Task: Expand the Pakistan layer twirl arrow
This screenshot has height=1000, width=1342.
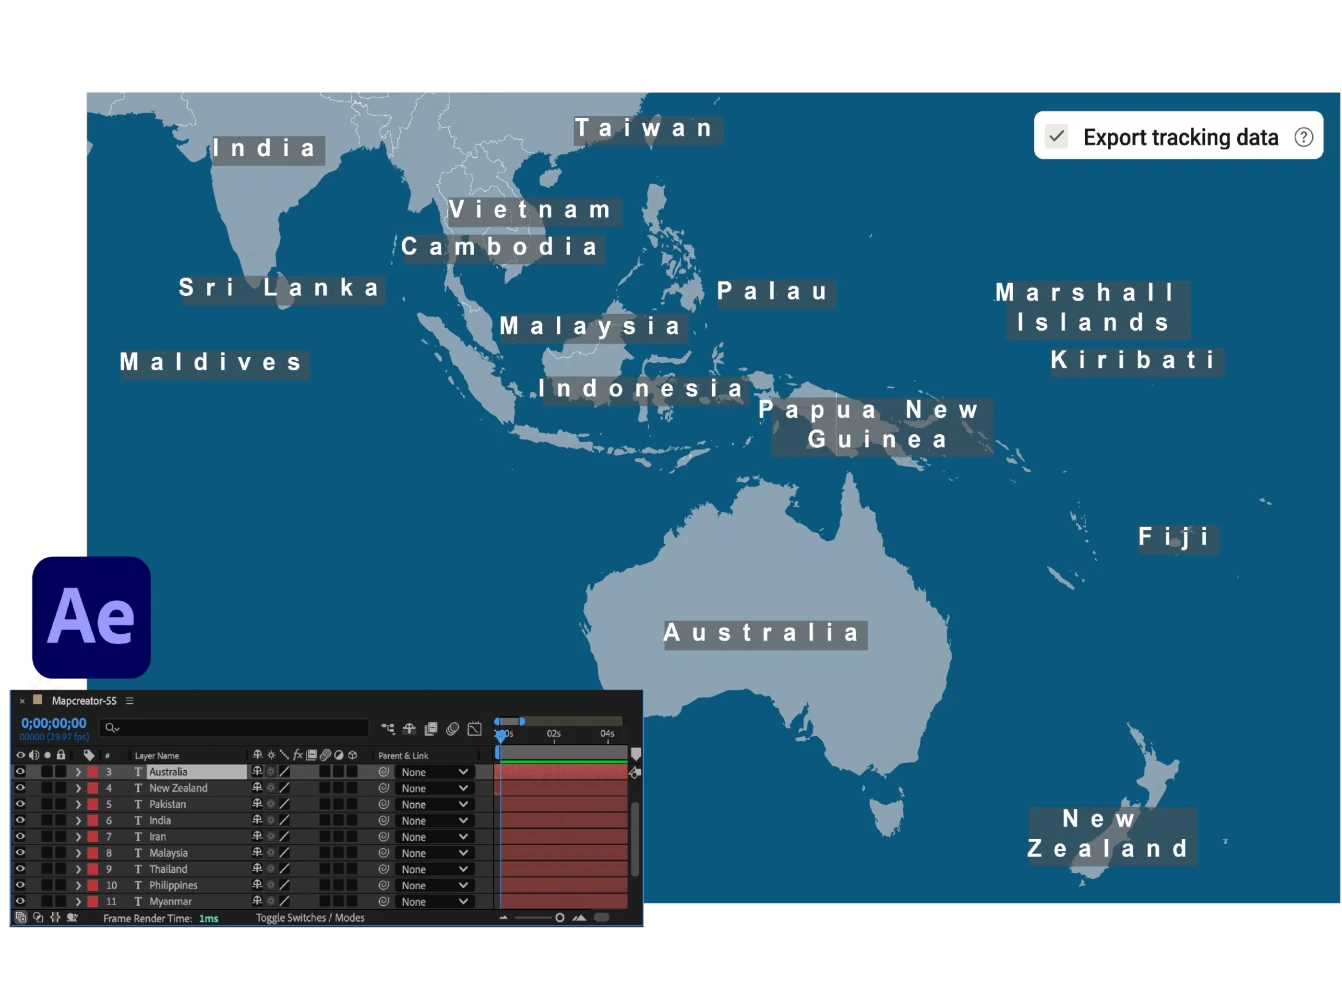Action: click(x=78, y=804)
